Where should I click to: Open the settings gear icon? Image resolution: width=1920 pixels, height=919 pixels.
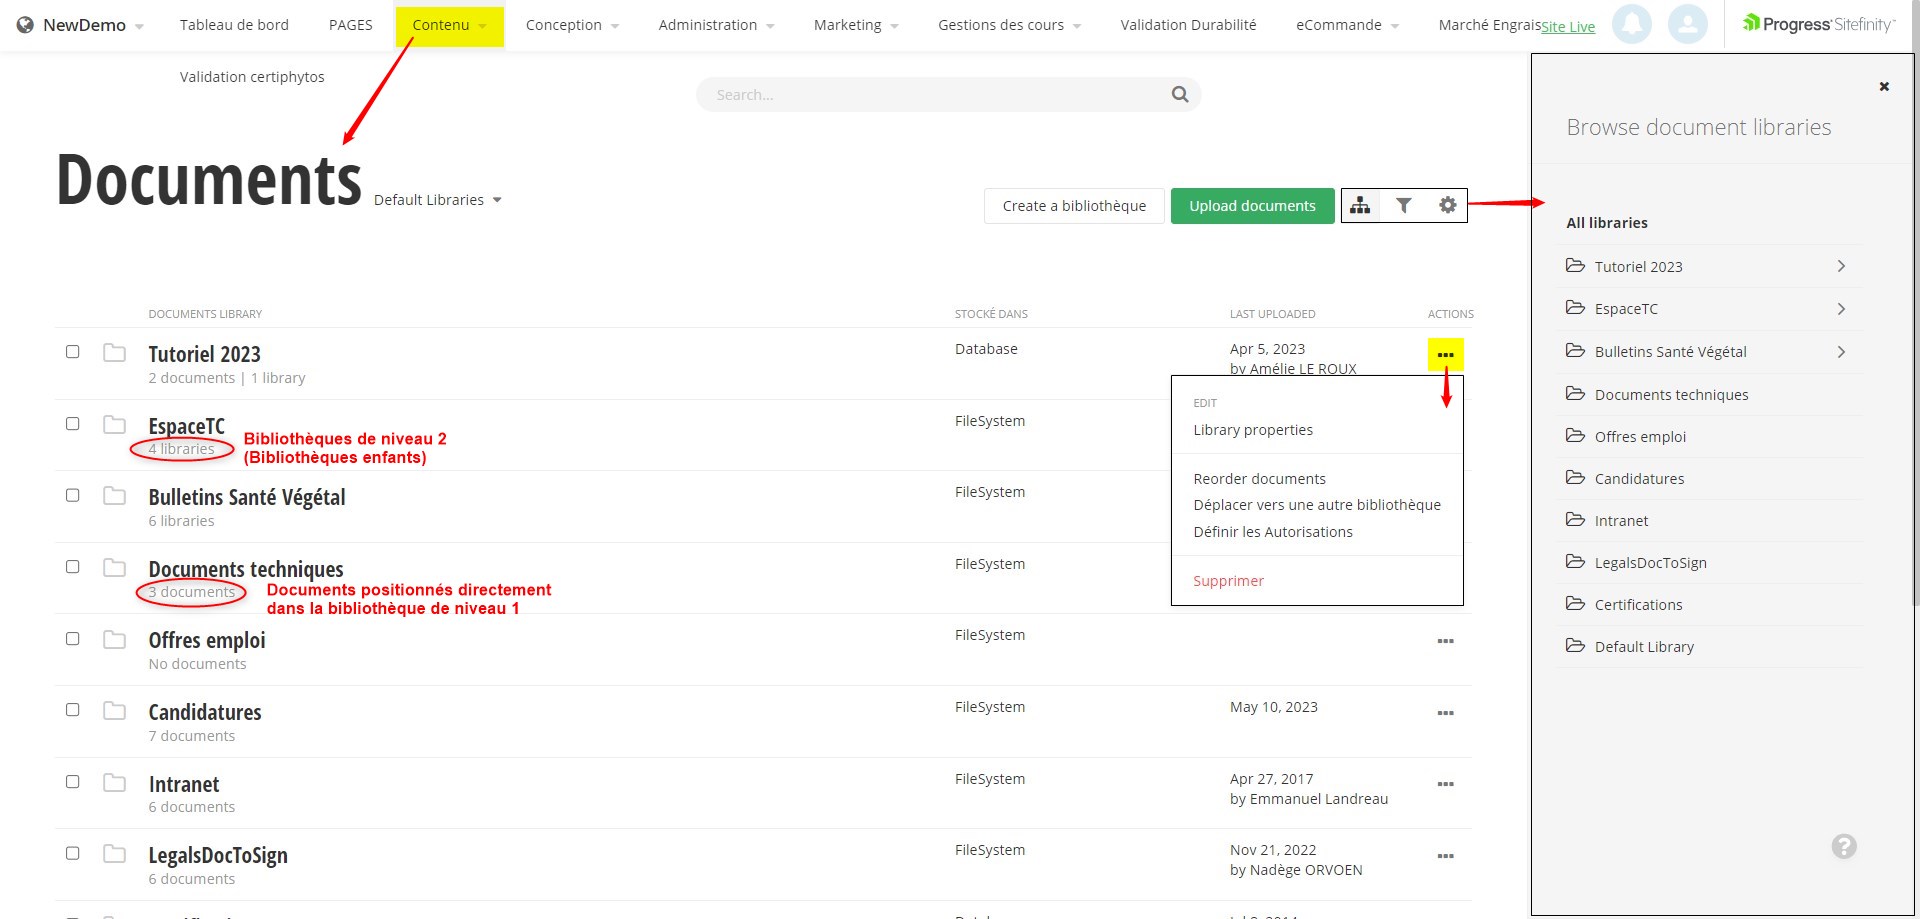[1447, 206]
